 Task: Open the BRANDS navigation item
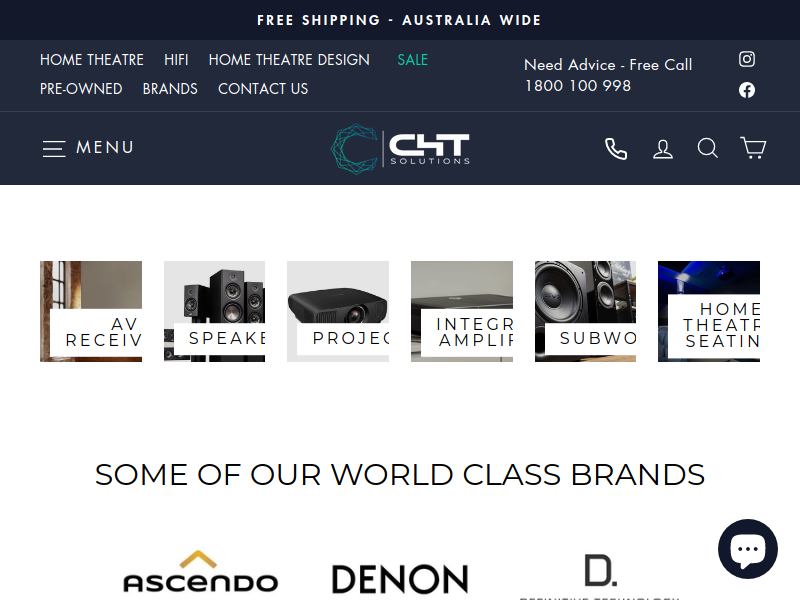point(170,89)
